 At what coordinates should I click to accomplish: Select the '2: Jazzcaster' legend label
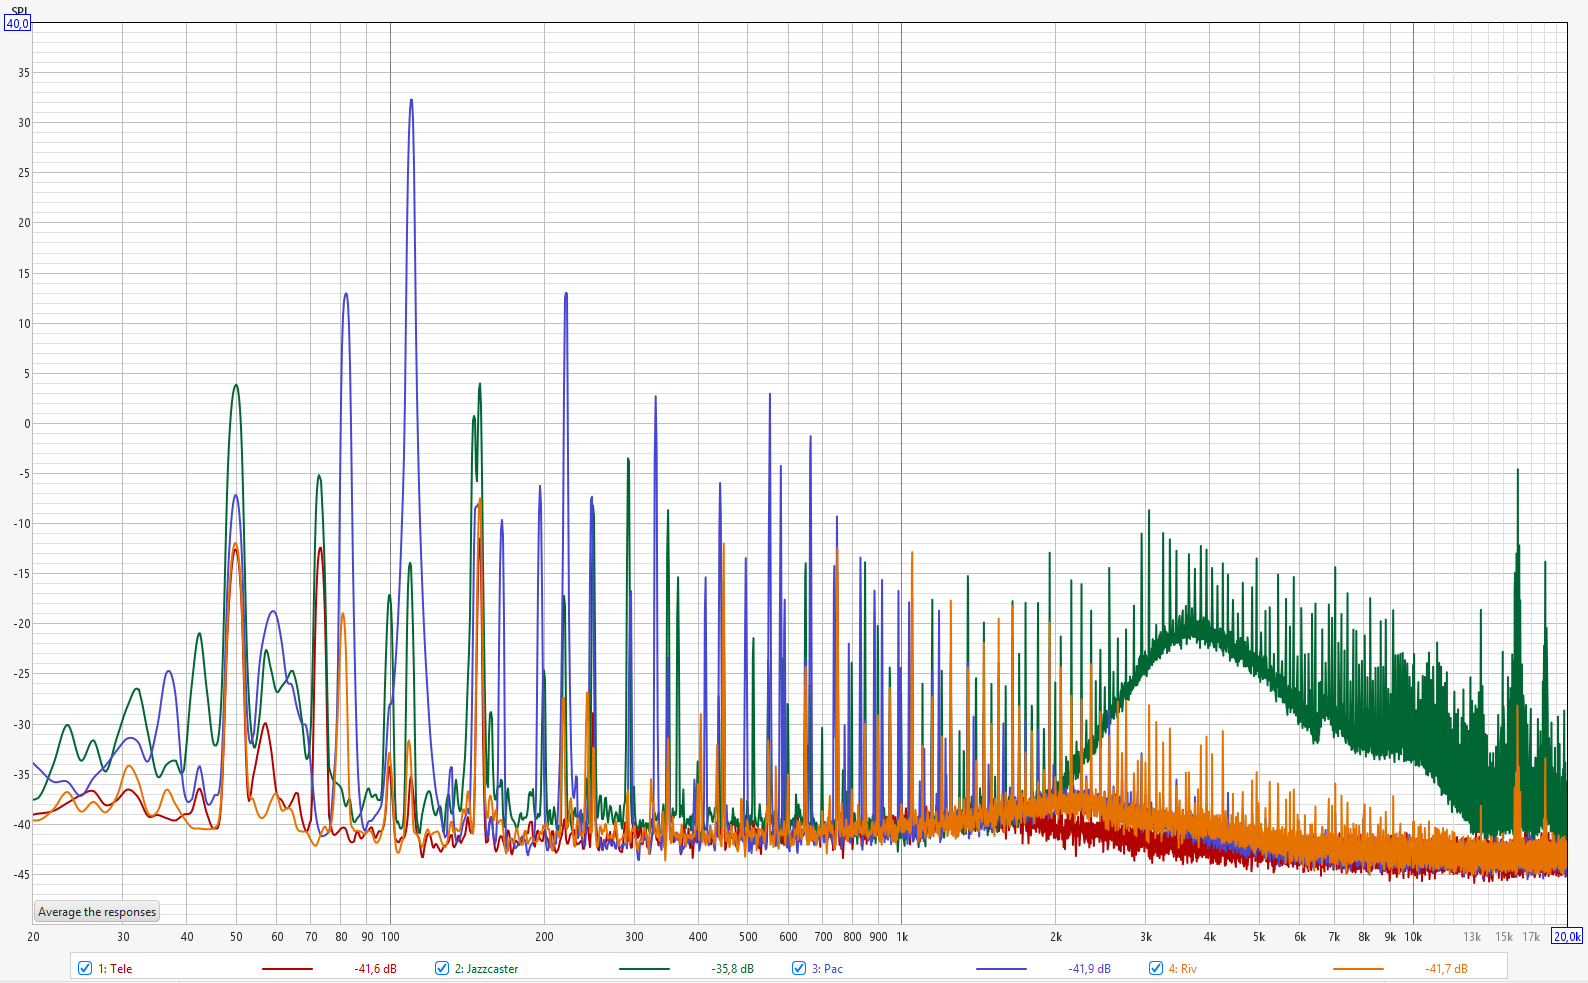pyautogui.click(x=486, y=969)
